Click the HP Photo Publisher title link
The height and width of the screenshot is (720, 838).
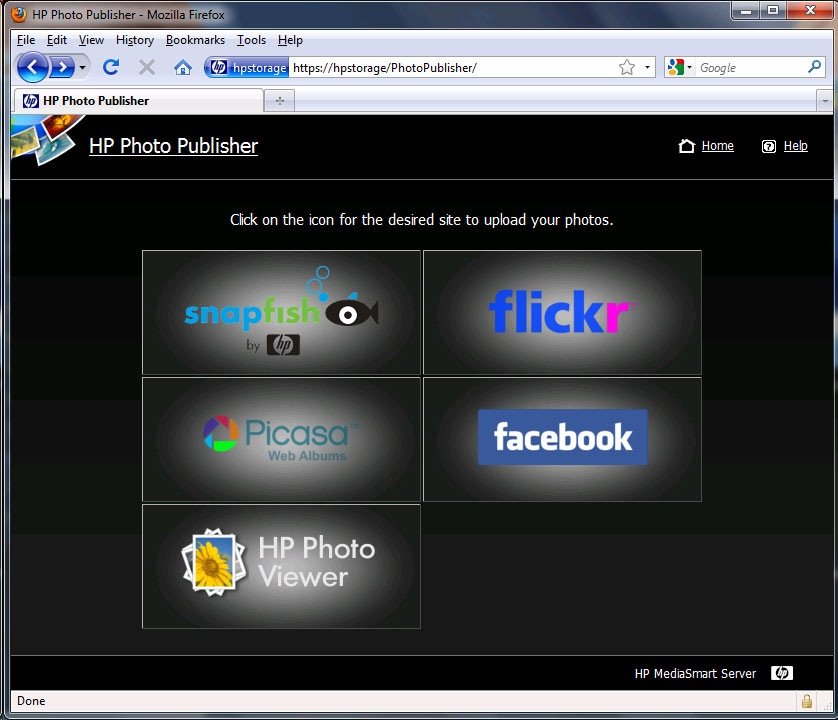[173, 146]
